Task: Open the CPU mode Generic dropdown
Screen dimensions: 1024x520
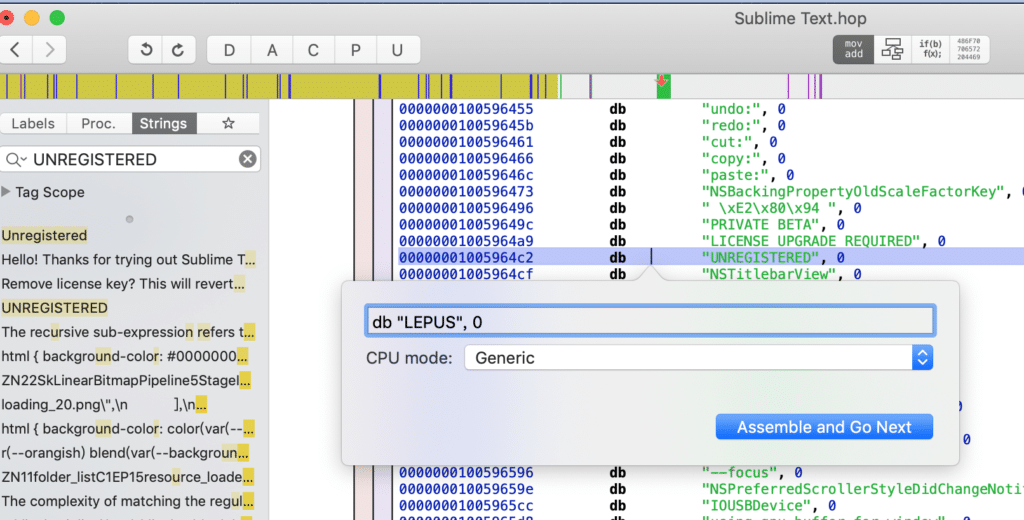Action: tap(698, 357)
